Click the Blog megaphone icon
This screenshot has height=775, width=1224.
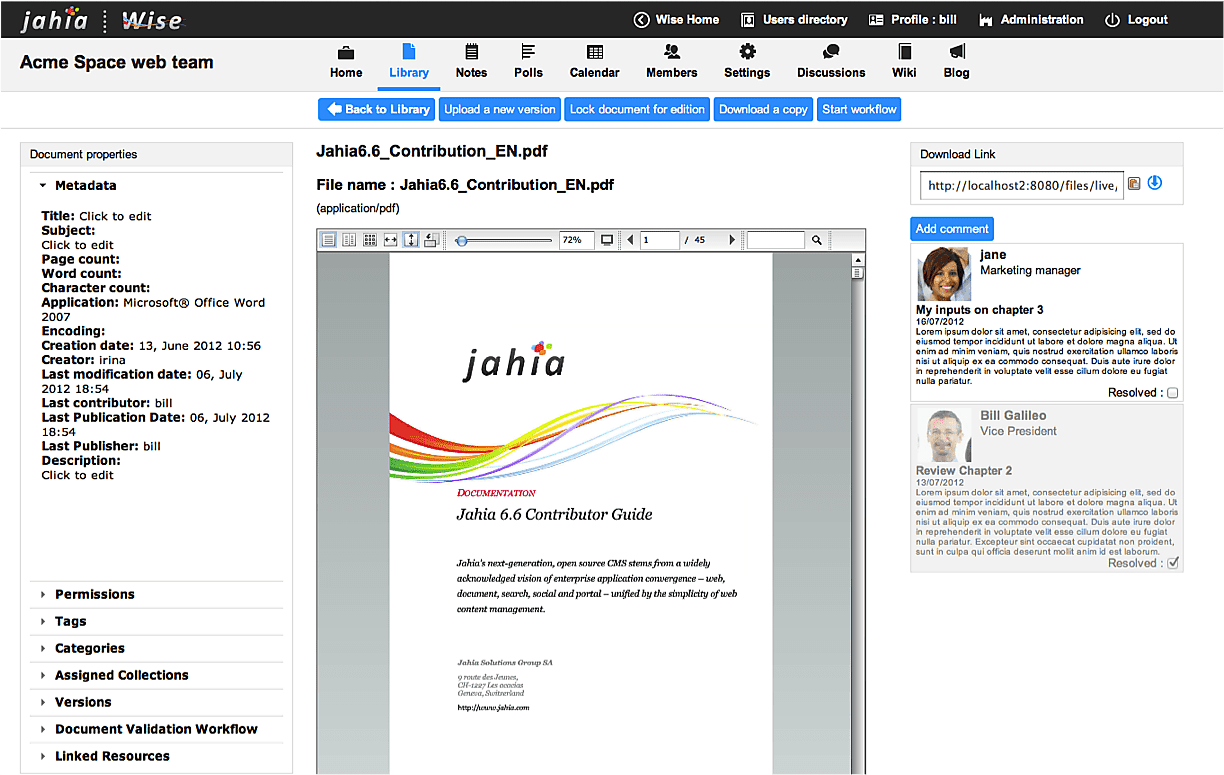[x=957, y=52]
